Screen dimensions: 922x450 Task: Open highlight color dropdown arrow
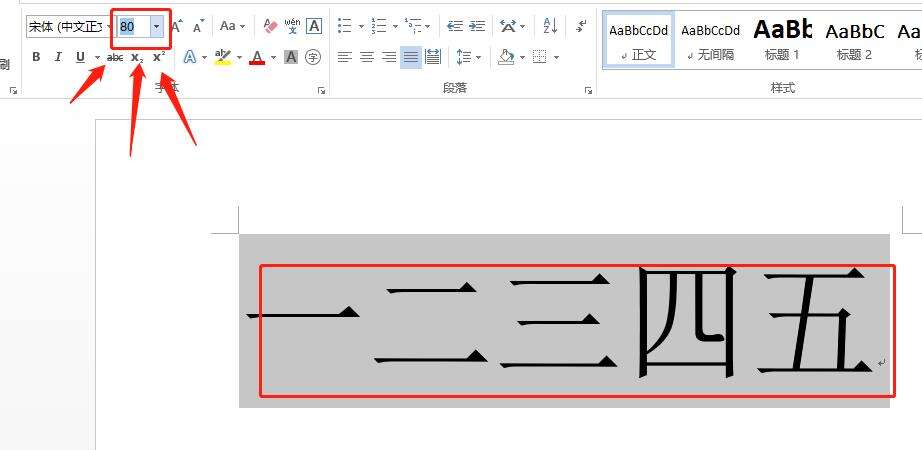pos(239,58)
